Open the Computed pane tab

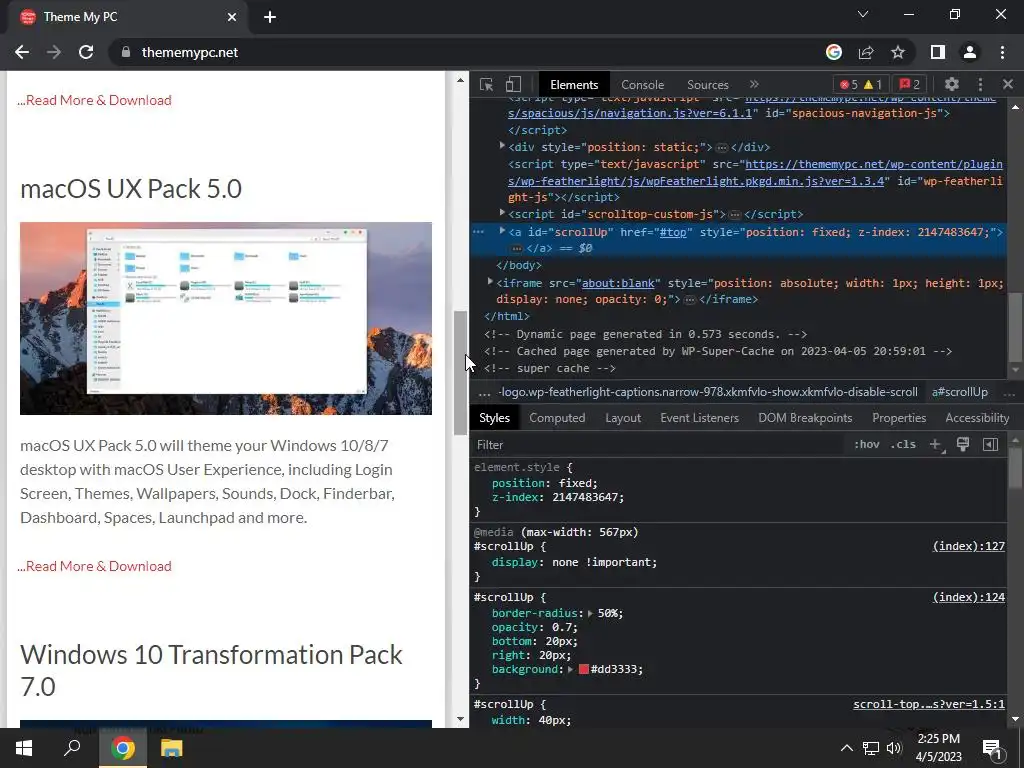point(557,418)
